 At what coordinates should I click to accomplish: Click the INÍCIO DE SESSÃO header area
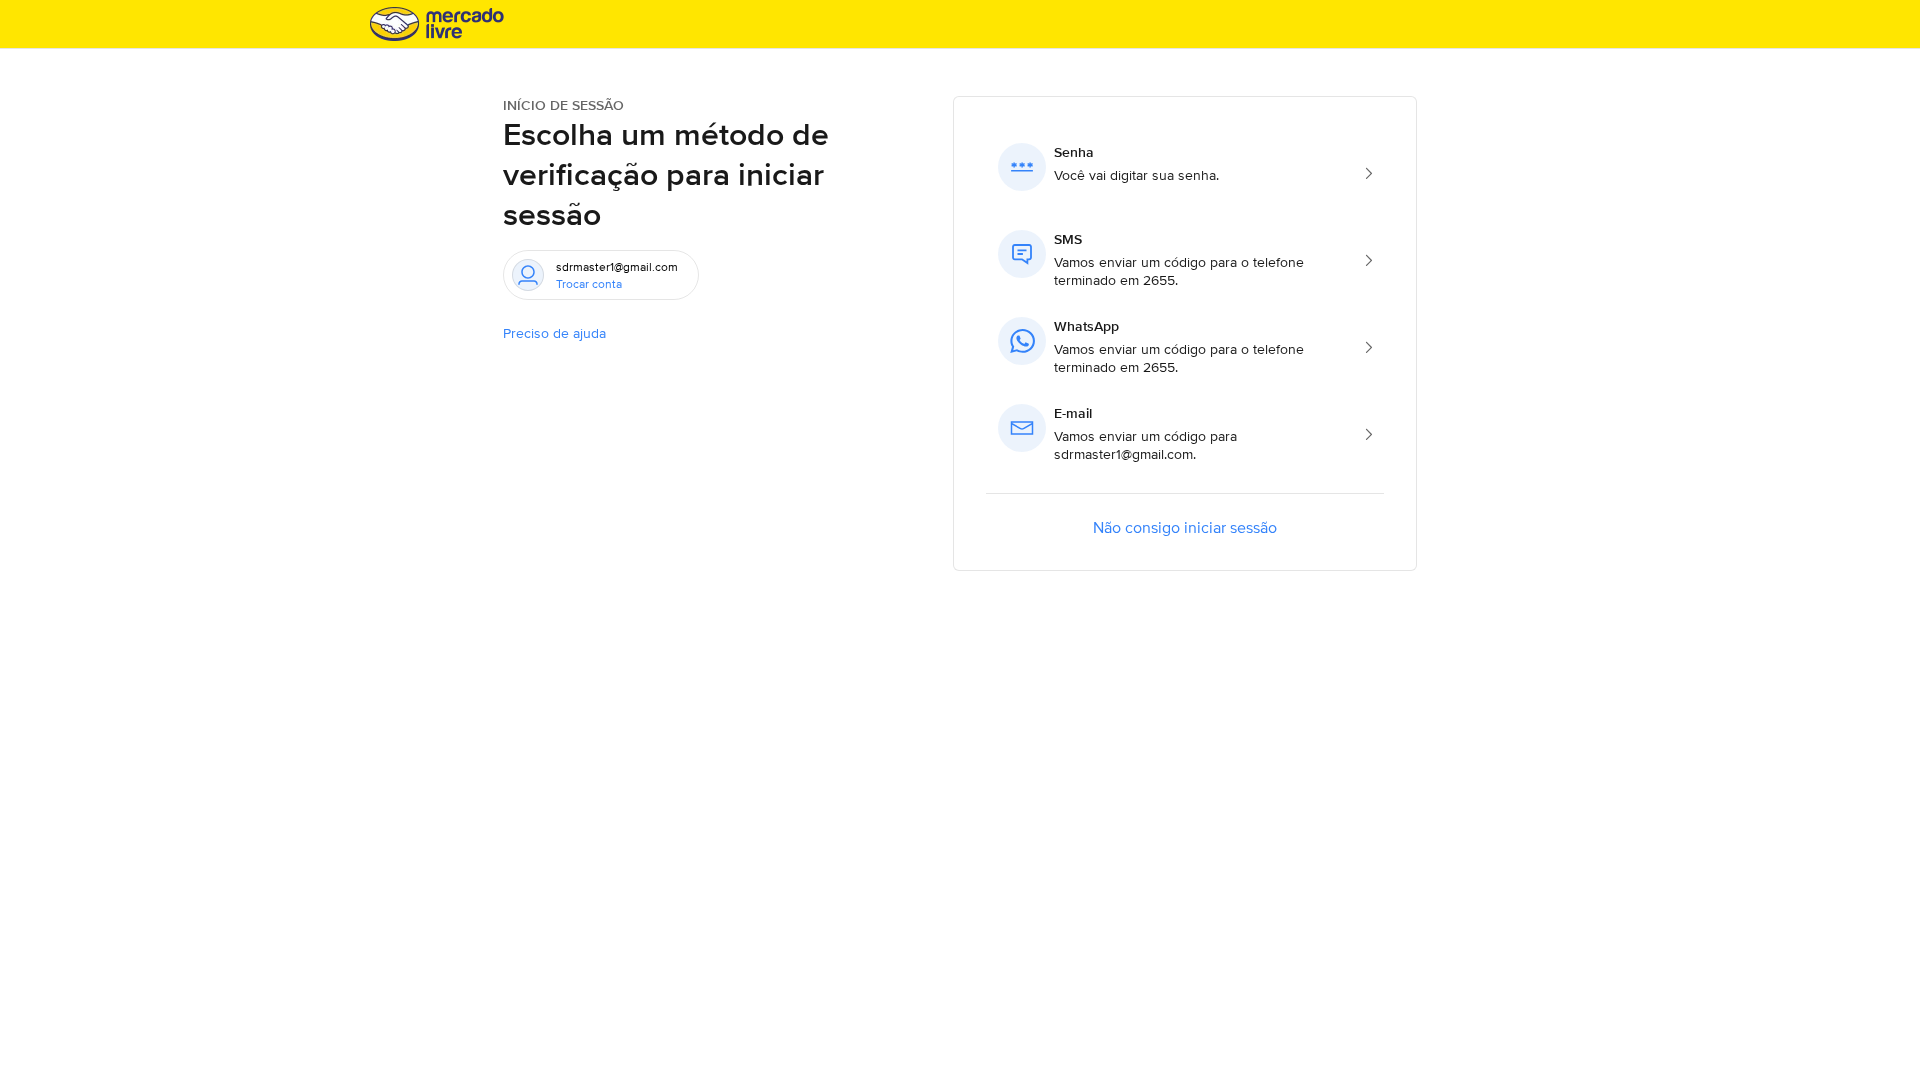563,105
